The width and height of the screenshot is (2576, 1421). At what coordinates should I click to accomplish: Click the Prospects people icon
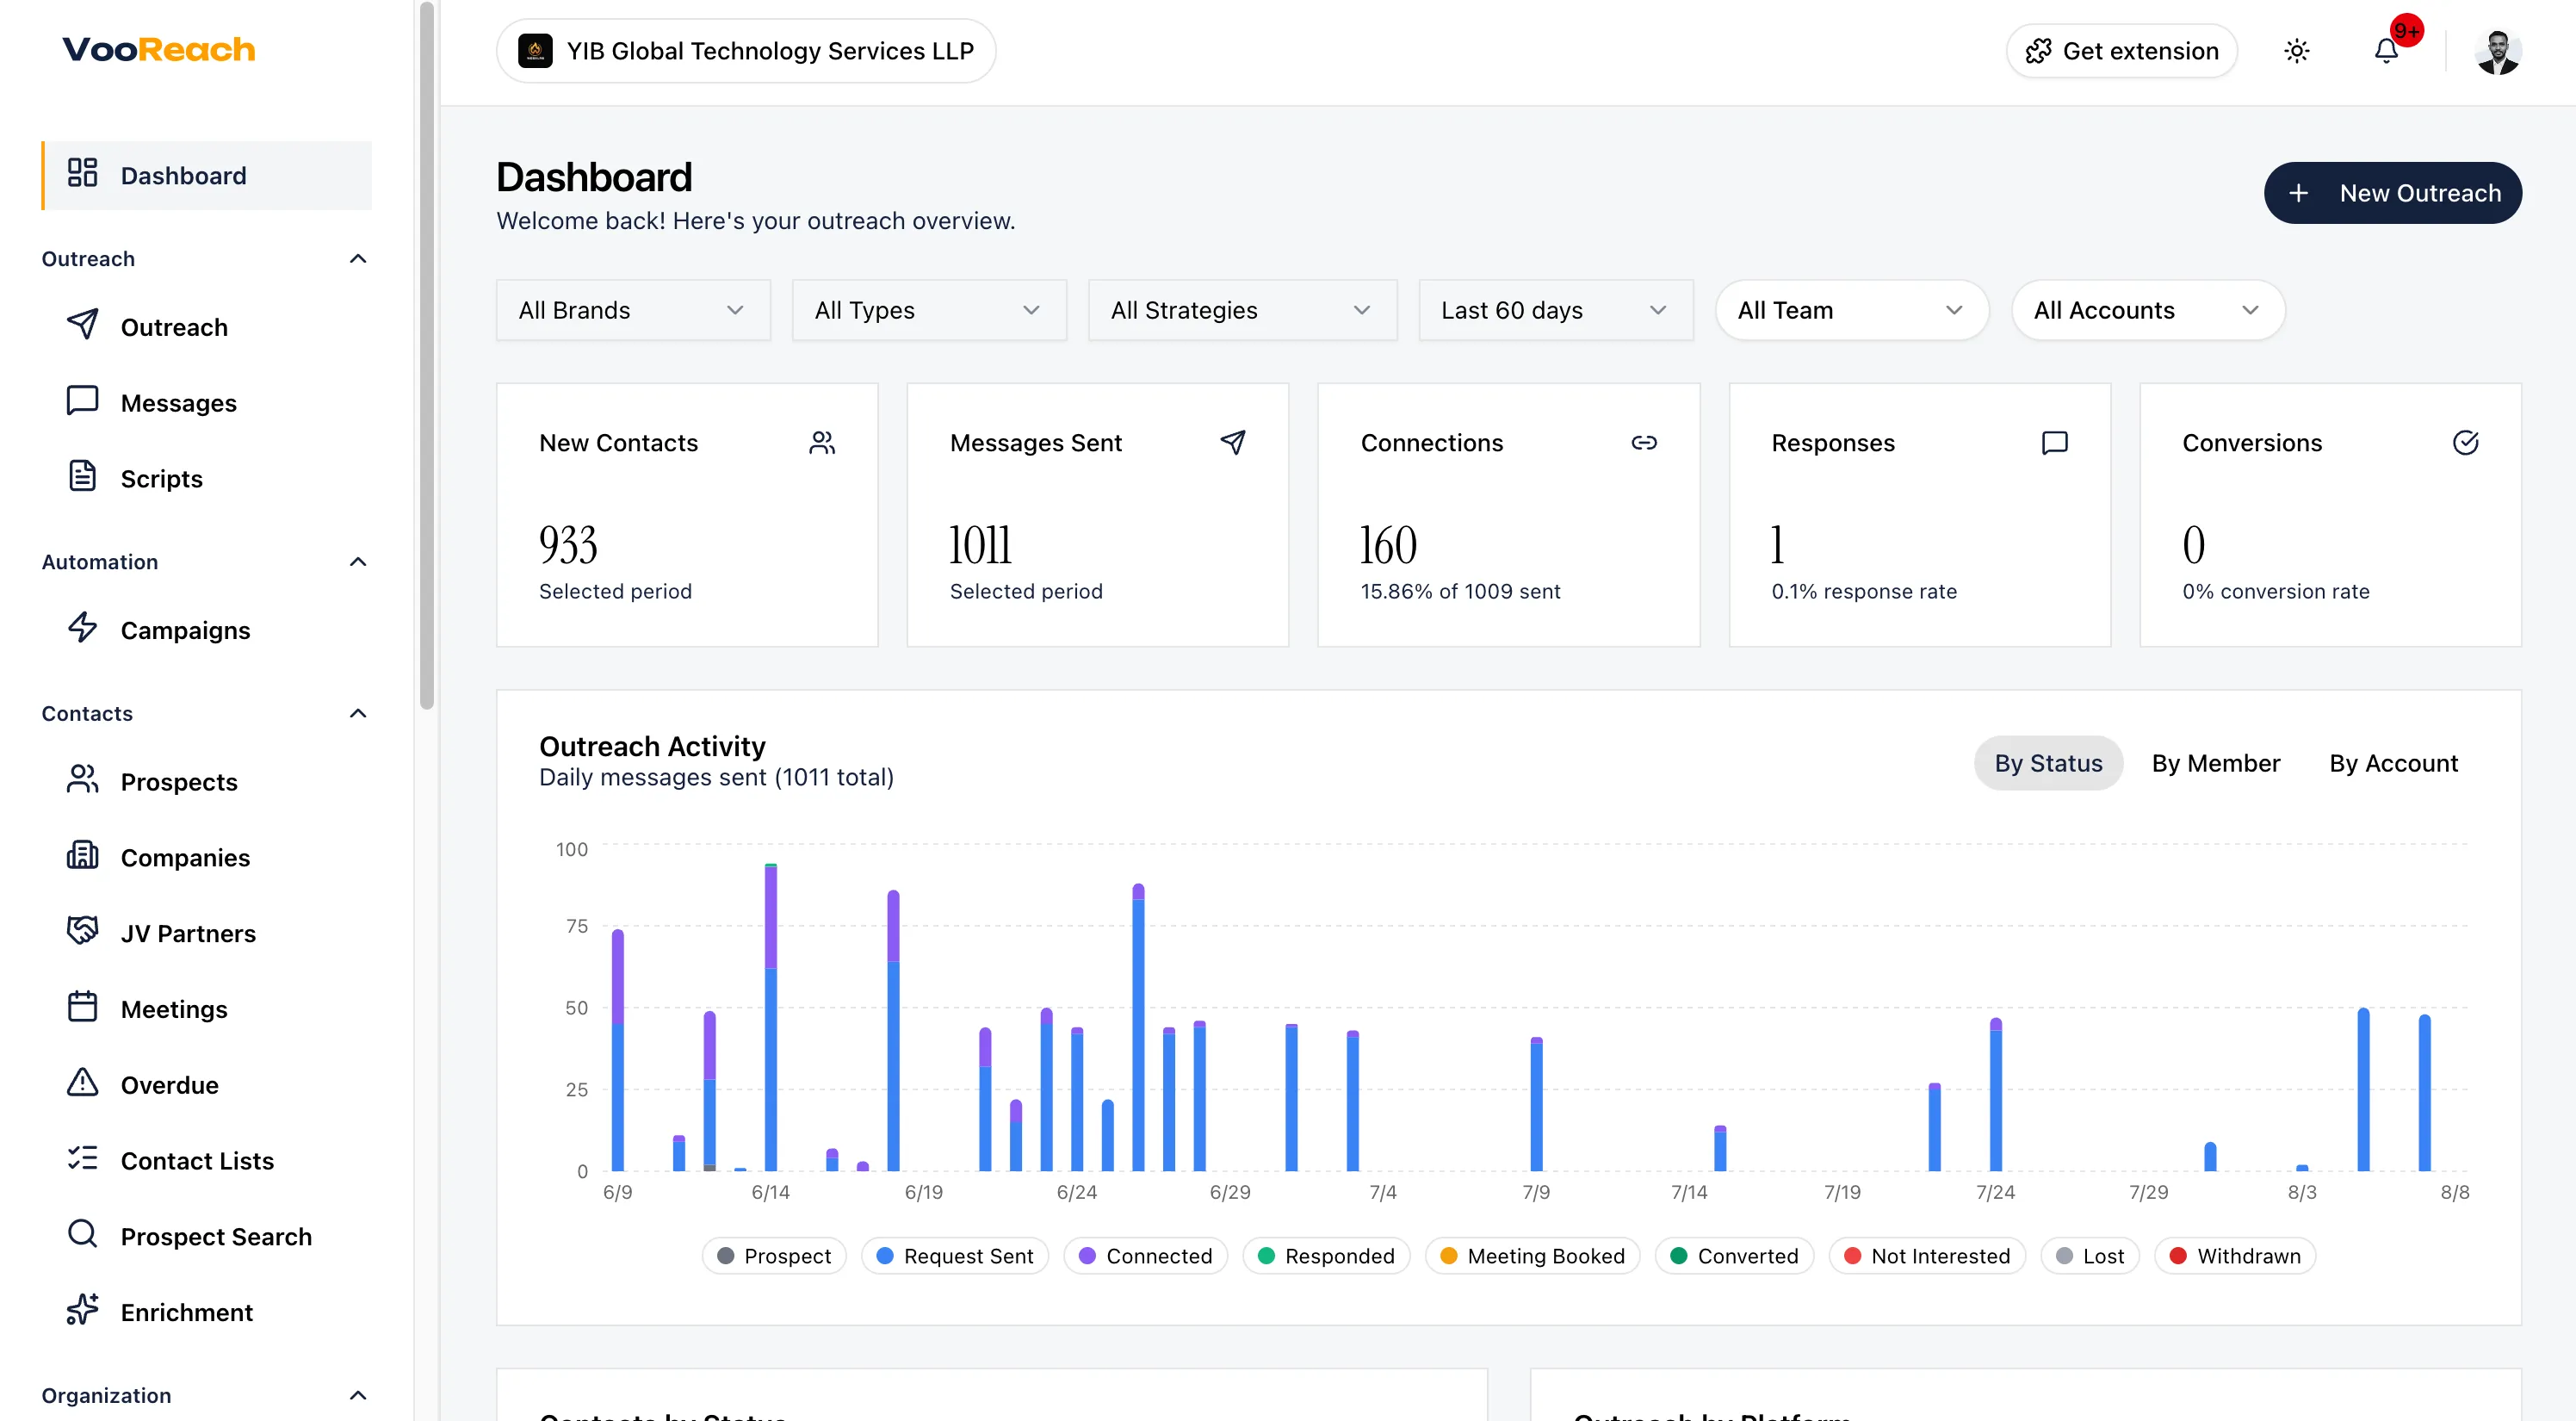click(x=82, y=780)
